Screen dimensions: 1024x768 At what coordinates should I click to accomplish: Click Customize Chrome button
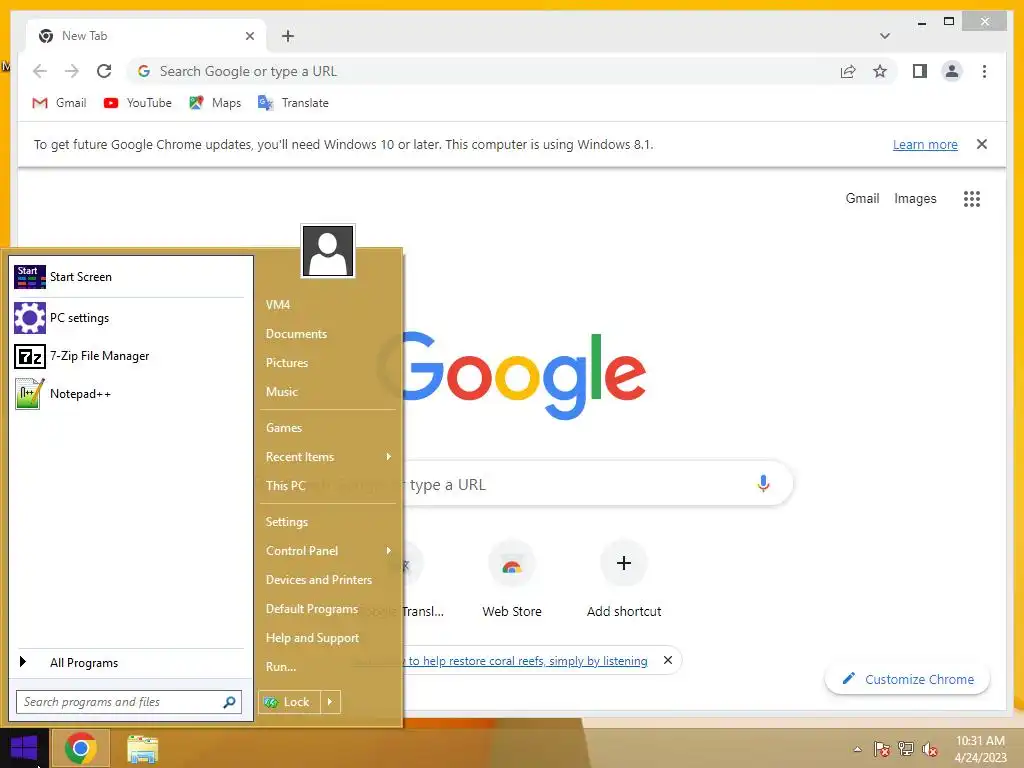coord(908,679)
